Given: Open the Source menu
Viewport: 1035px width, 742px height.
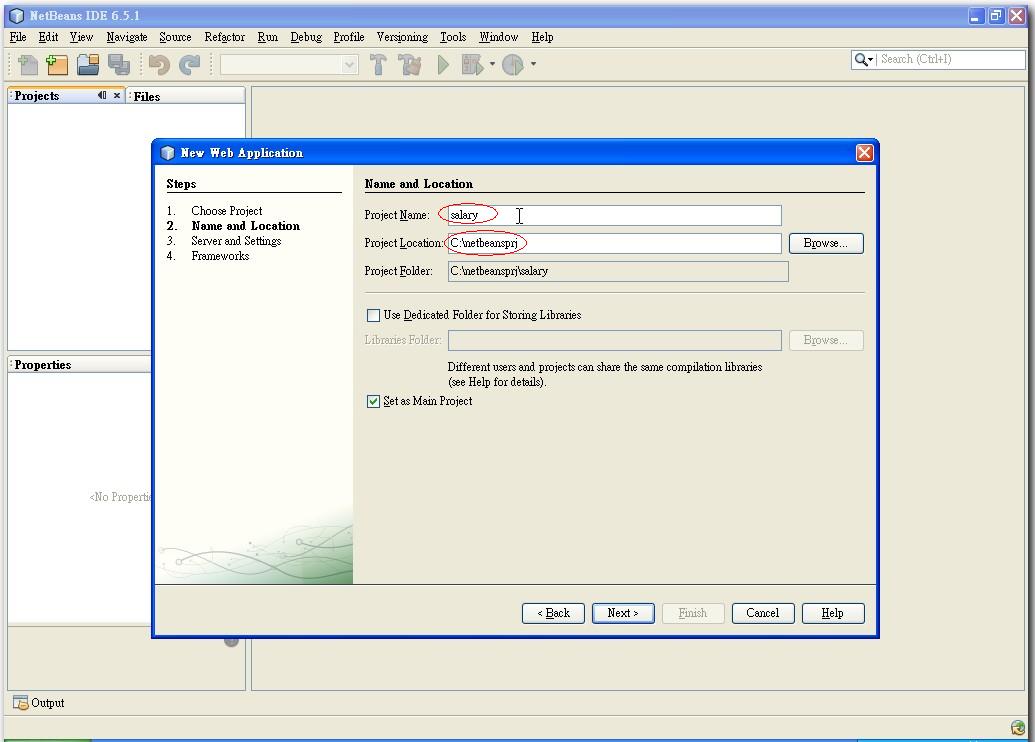Looking at the screenshot, I should point(175,37).
